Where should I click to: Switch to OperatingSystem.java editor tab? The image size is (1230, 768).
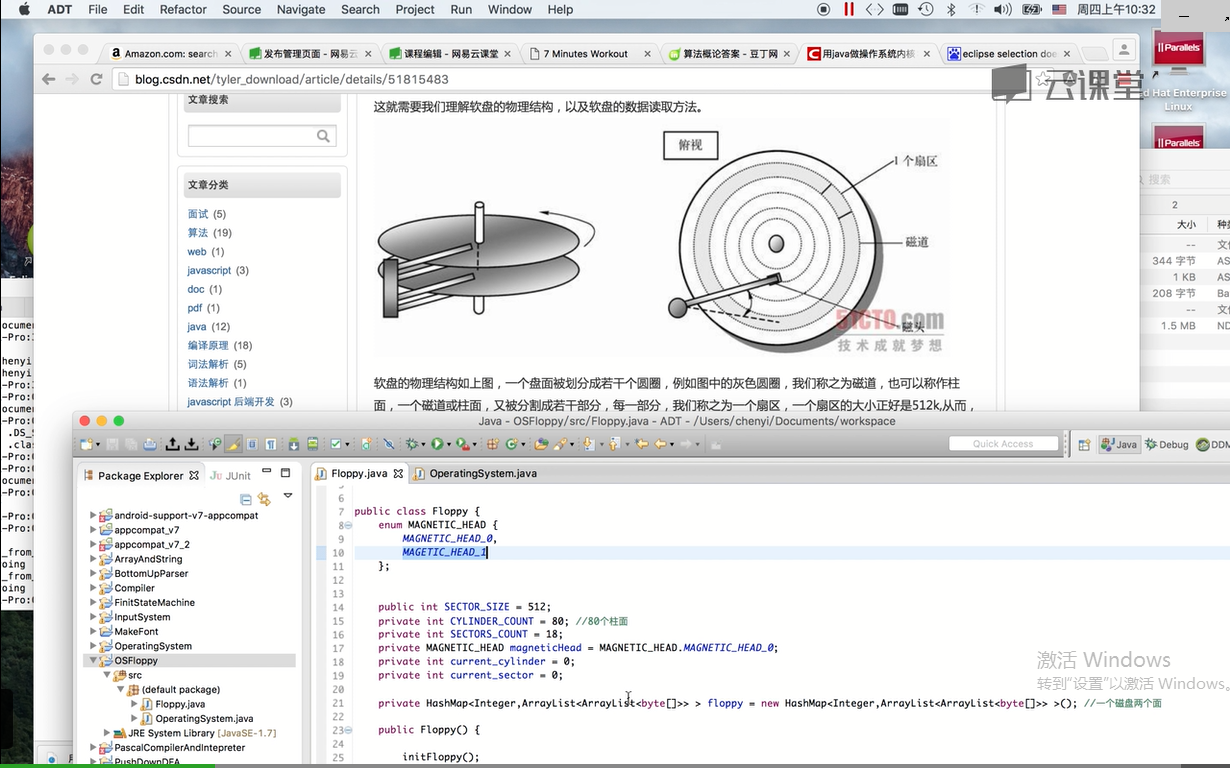[482, 473]
